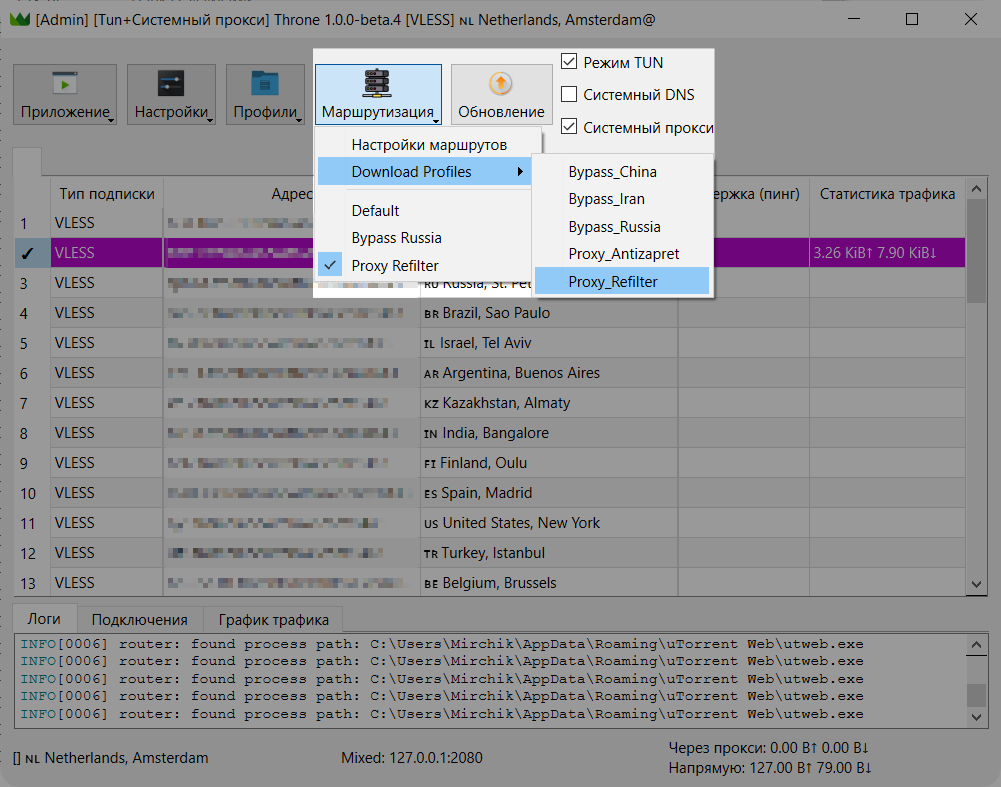Click the checkmark beside Proxy Refilter

point(332,265)
